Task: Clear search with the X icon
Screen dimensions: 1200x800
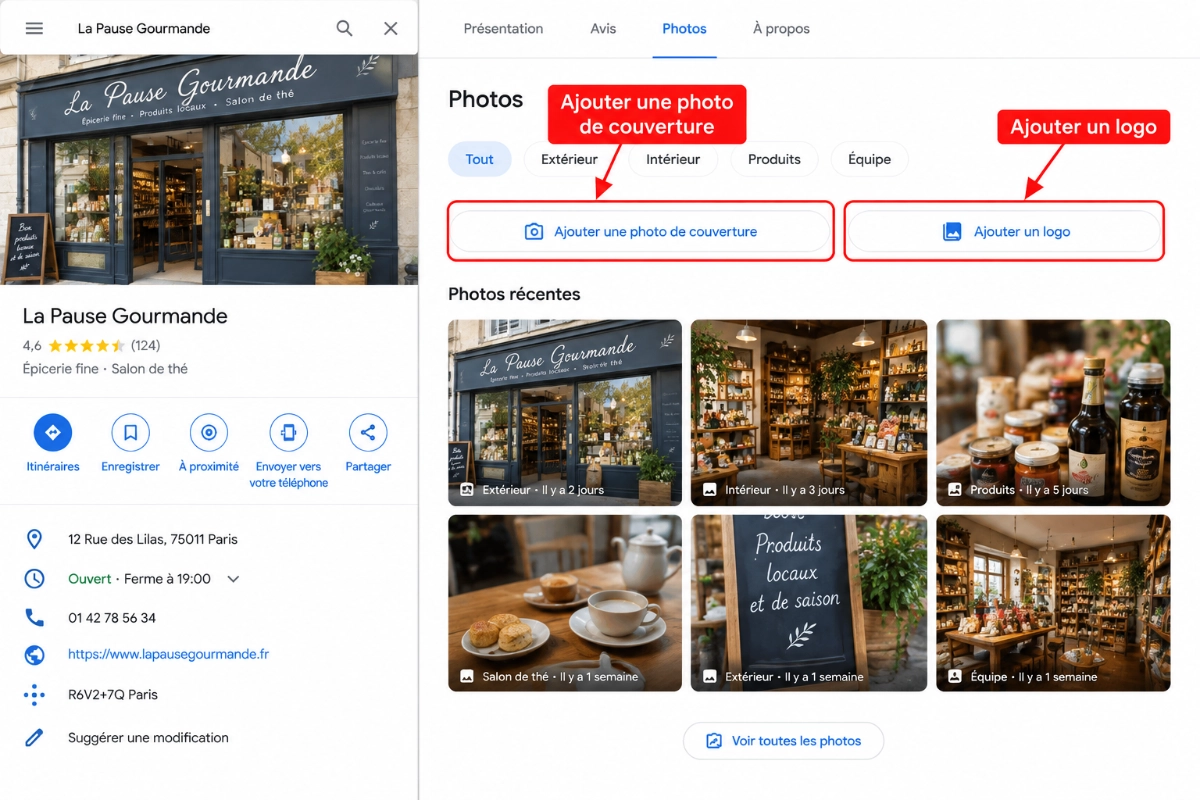Action: tap(391, 28)
